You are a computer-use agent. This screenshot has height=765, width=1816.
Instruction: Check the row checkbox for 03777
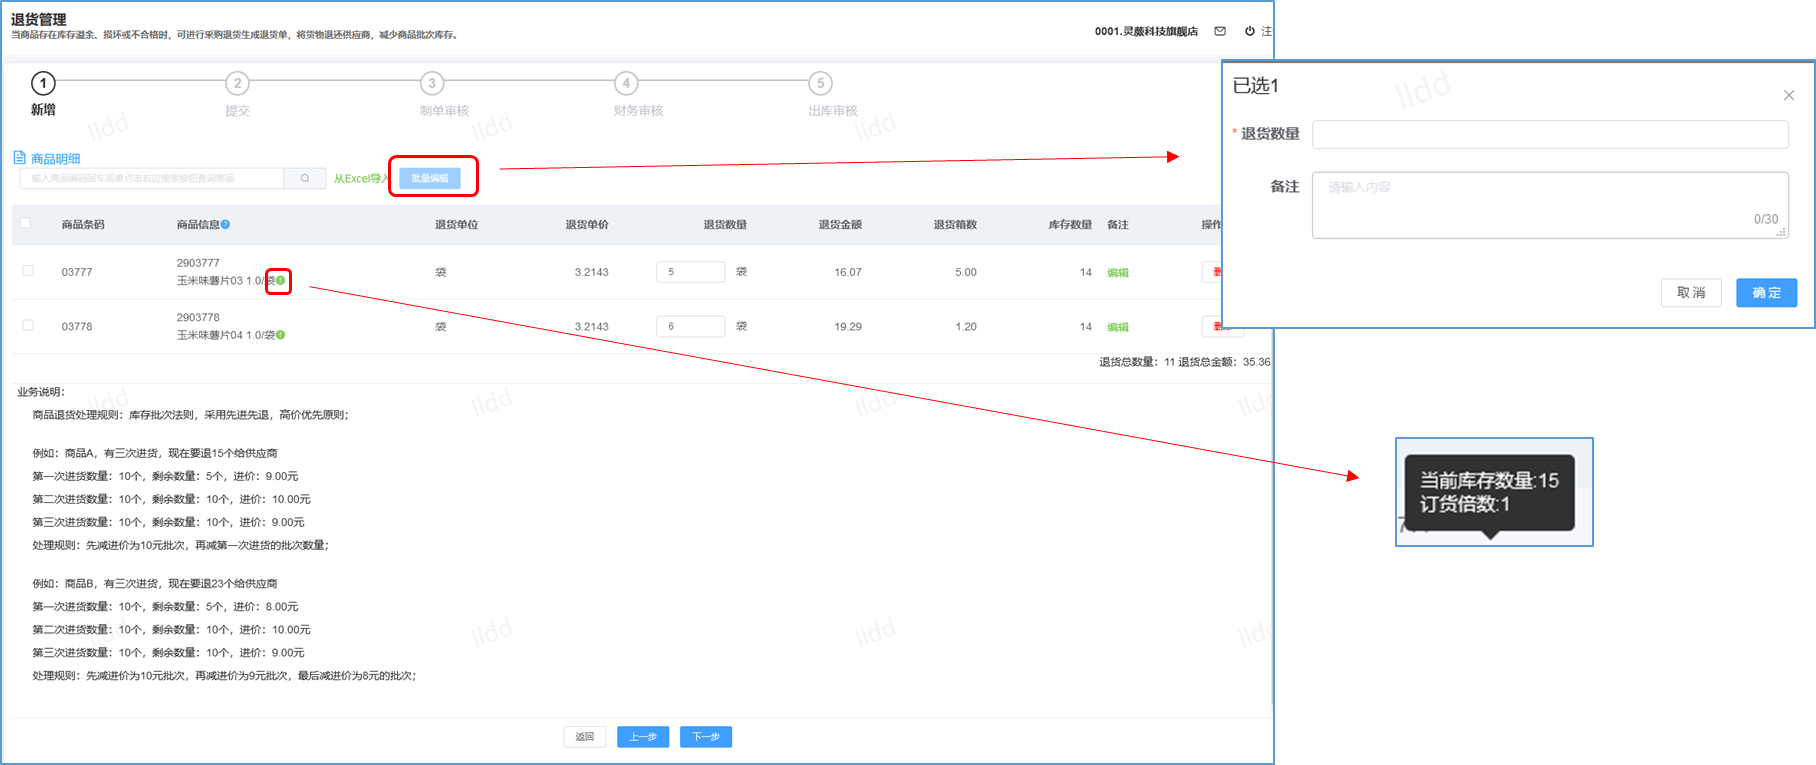pos(28,271)
